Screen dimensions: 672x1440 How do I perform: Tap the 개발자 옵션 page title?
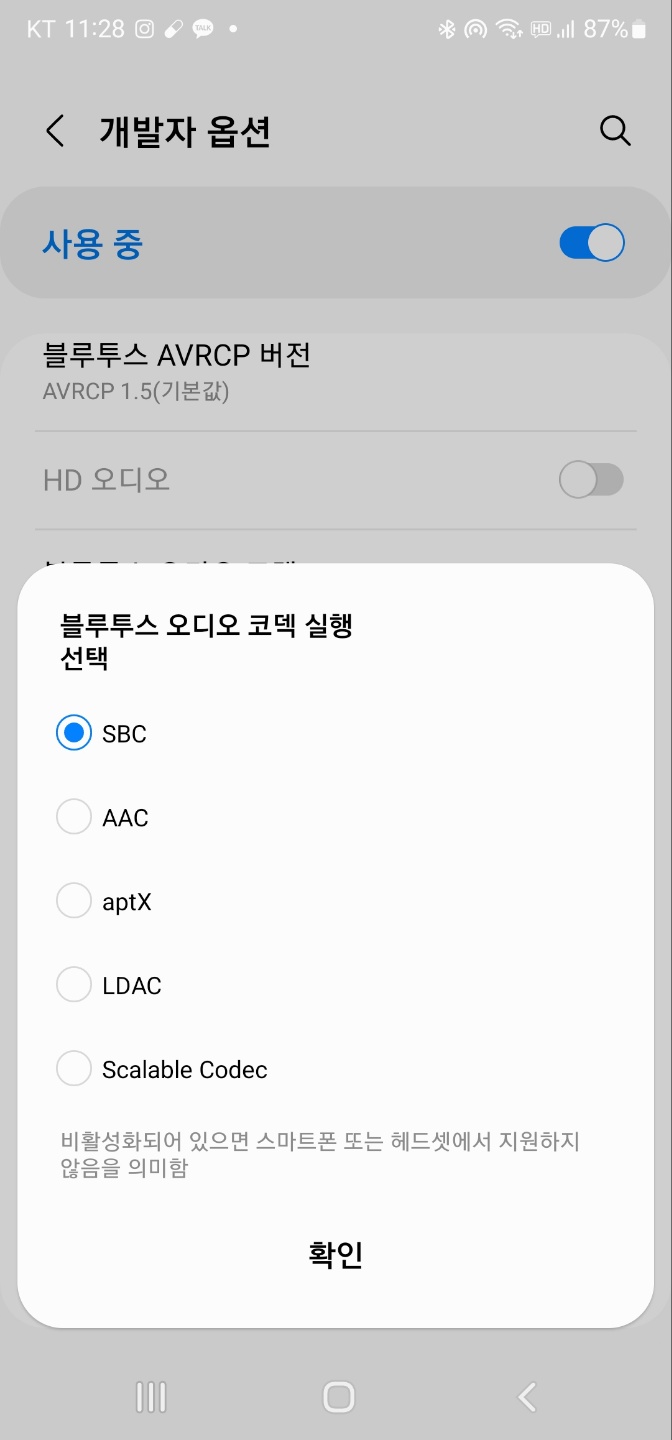click(x=185, y=131)
